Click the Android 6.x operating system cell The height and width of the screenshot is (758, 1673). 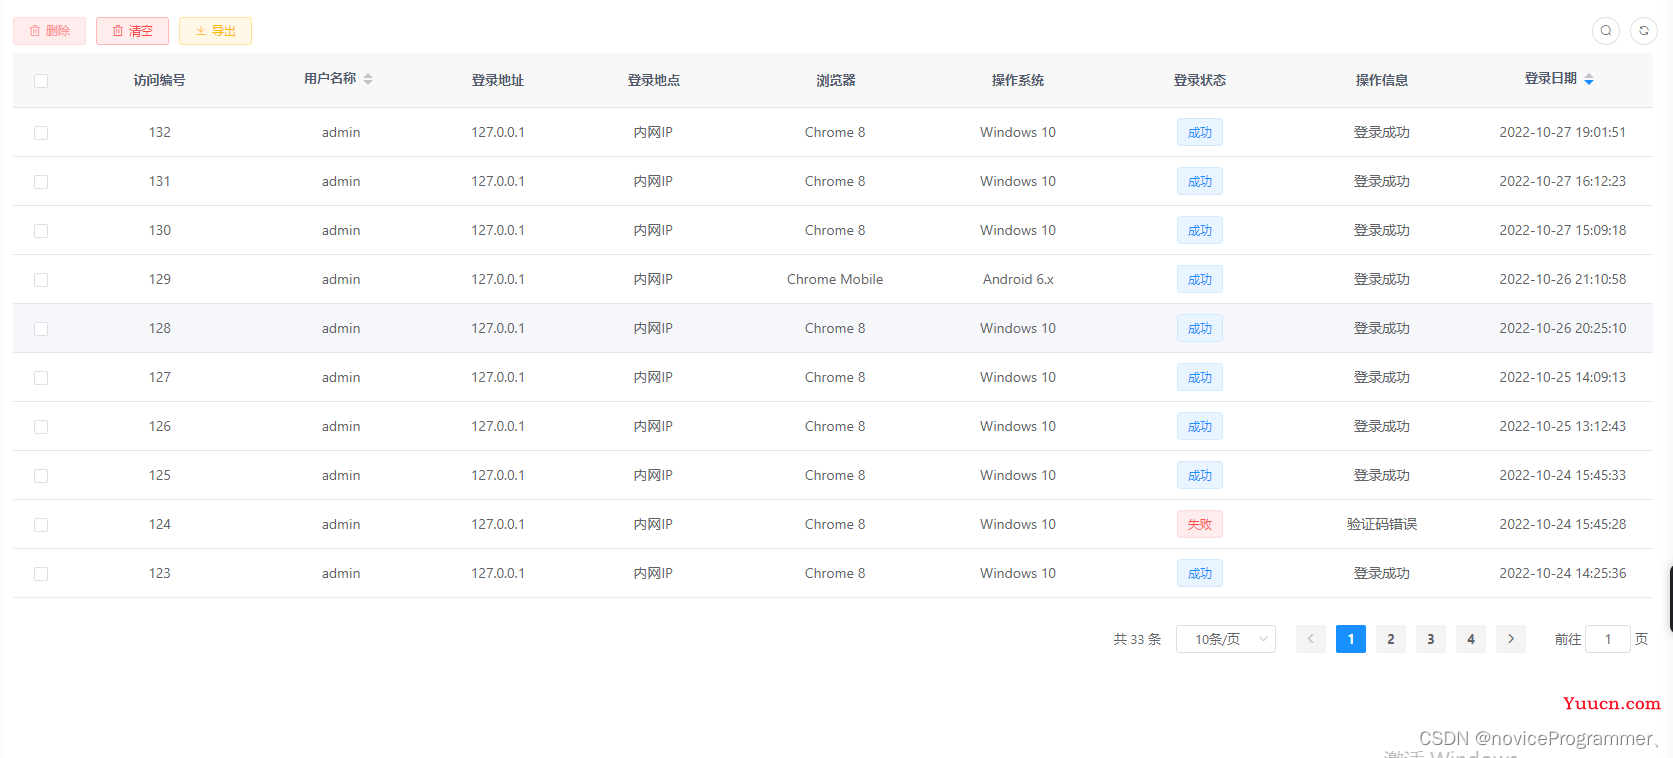1018,279
